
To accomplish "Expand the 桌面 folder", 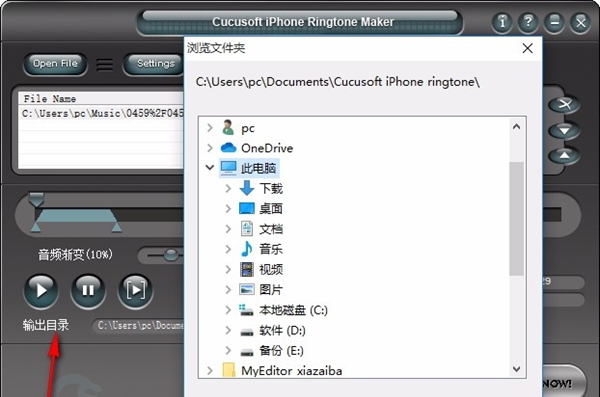I will coord(228,209).
